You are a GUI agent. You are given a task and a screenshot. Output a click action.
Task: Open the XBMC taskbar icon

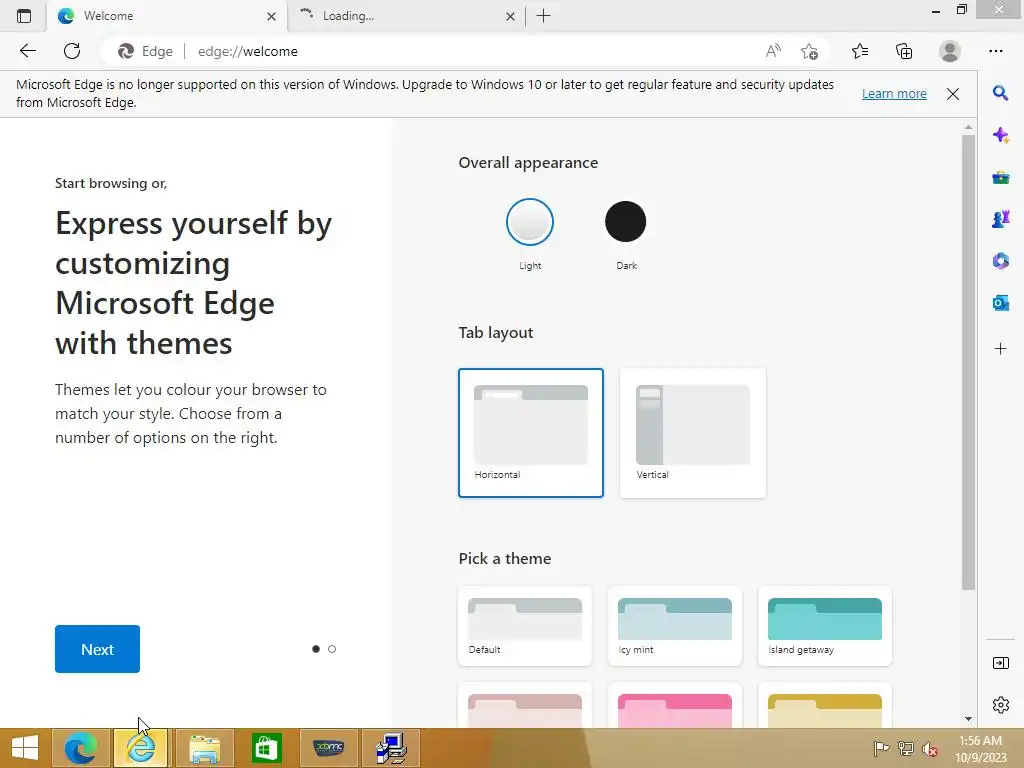[x=329, y=748]
